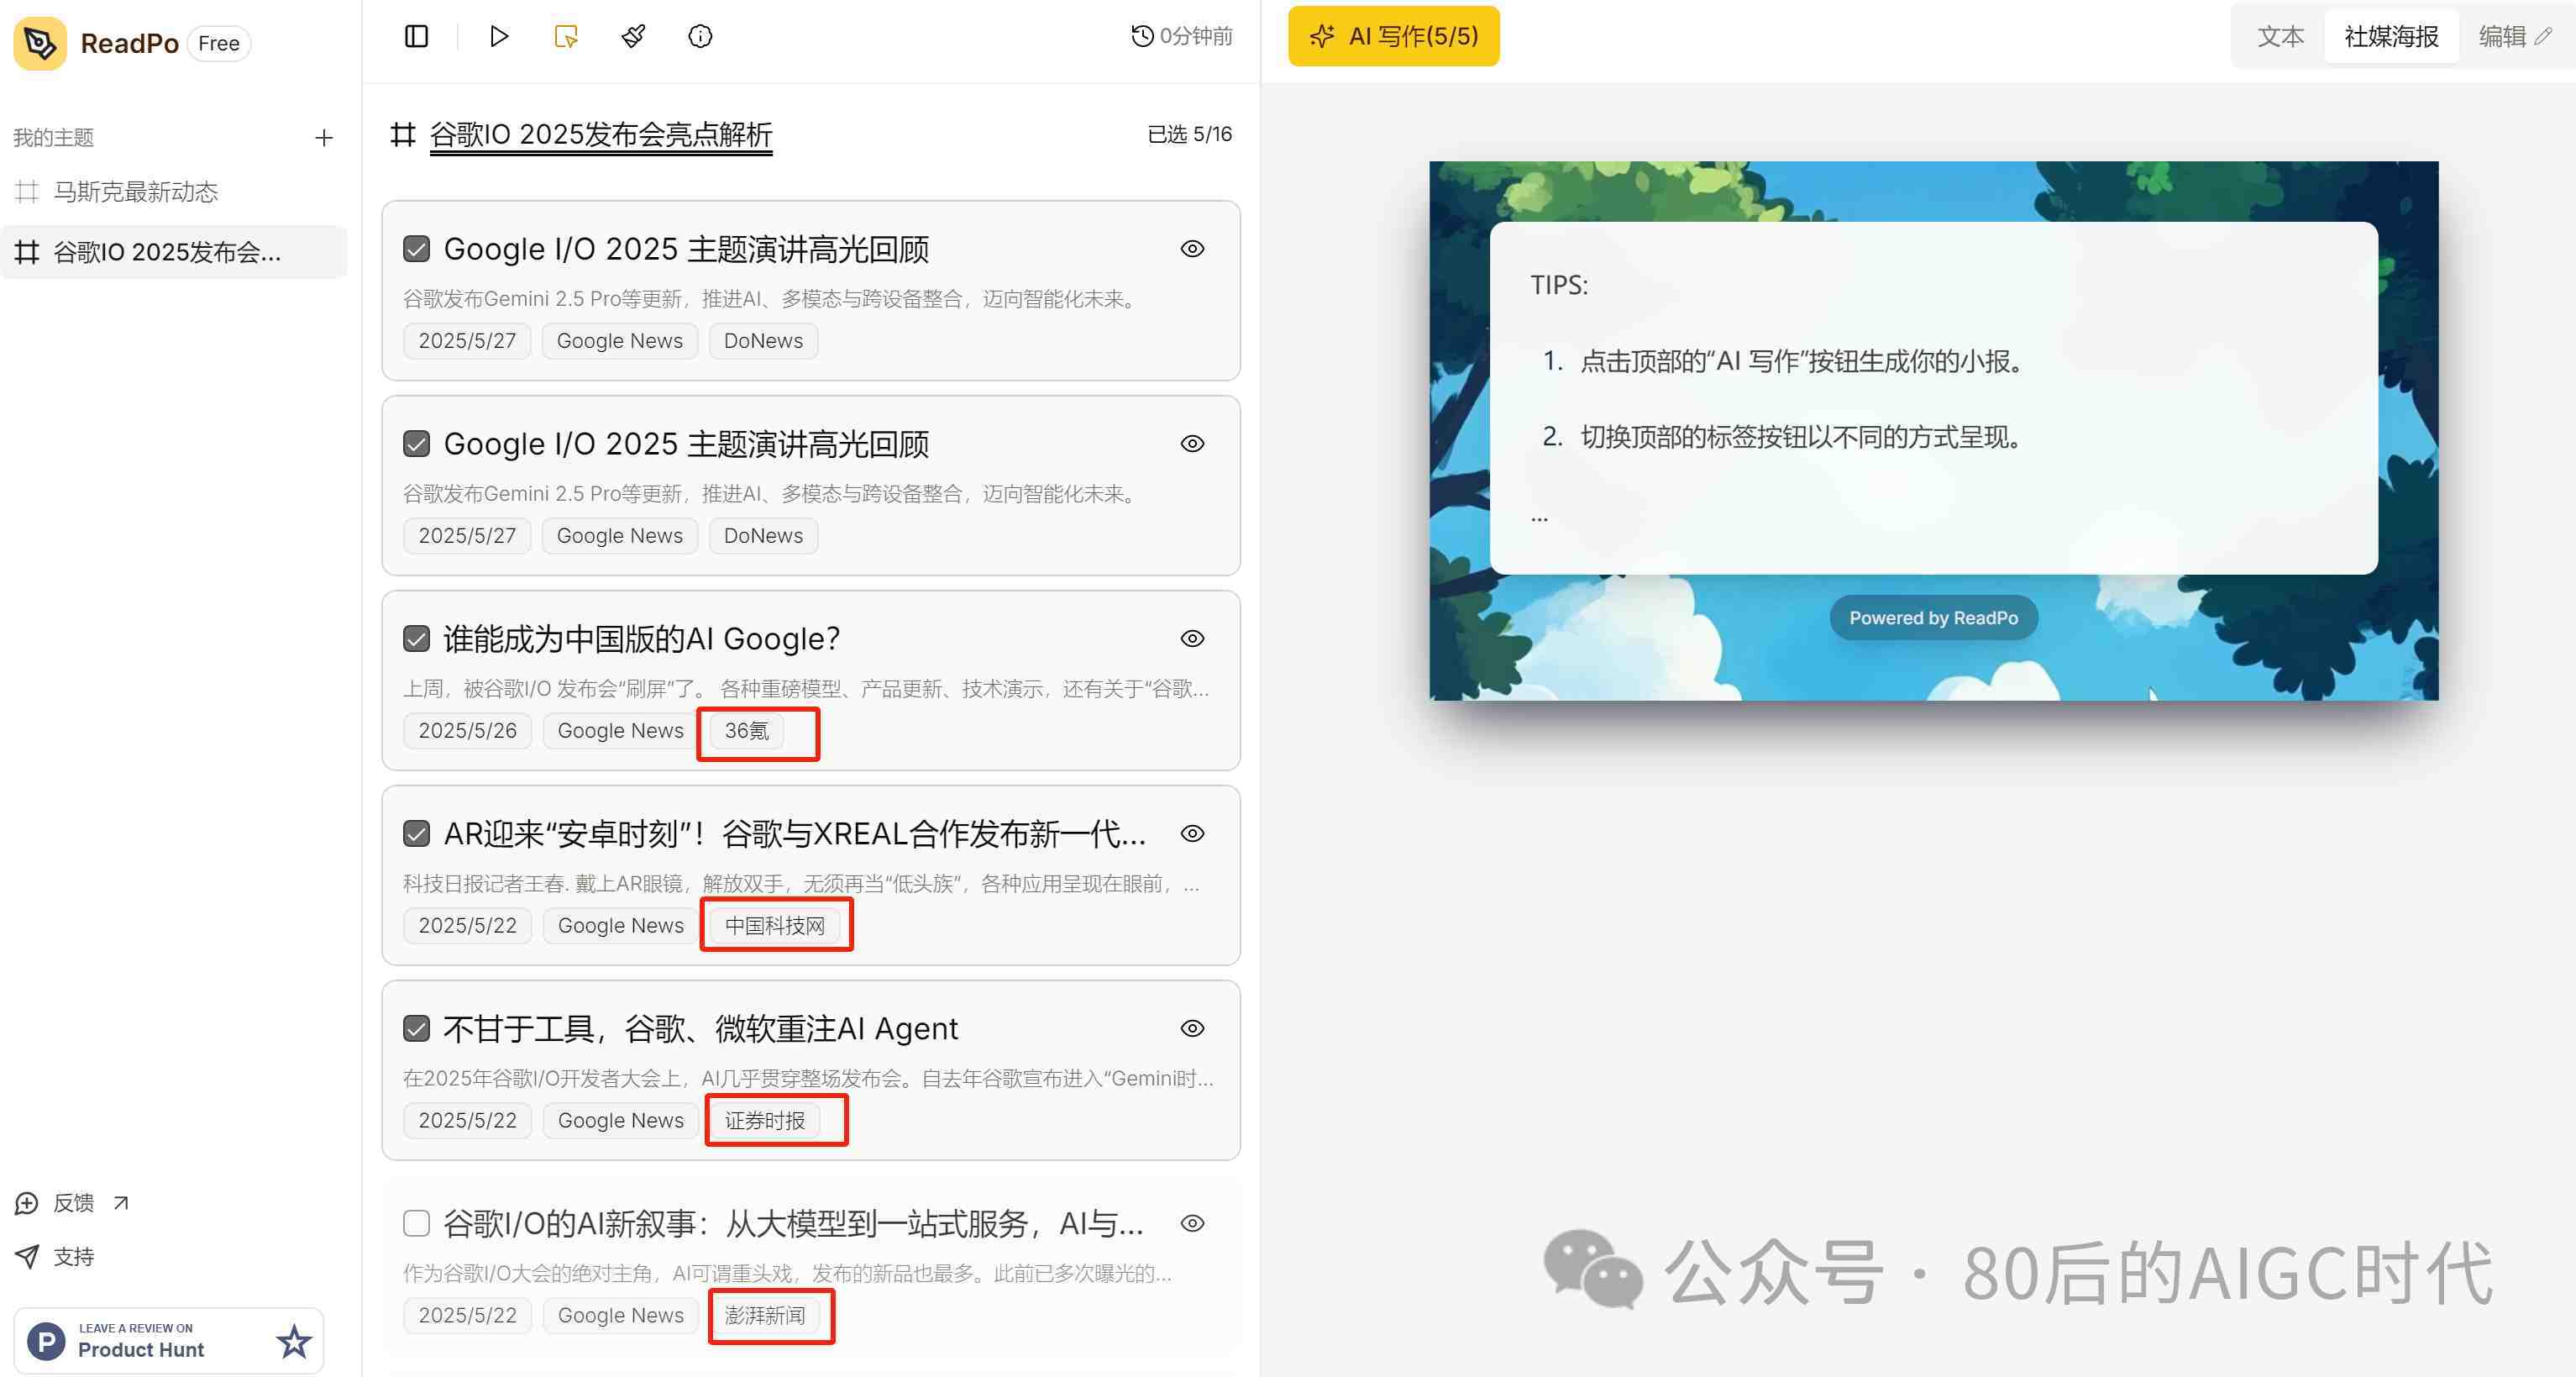2576x1377 pixels.
Task: Click the brush cleanup icon in toolbar
Action: coord(633,37)
